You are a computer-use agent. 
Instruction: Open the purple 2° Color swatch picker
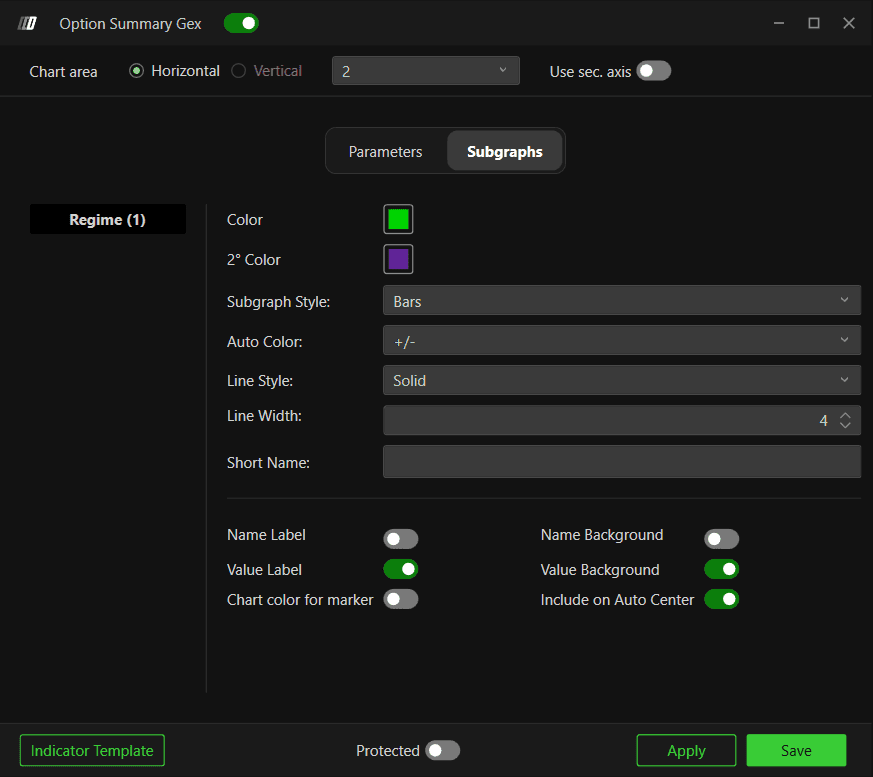(398, 259)
